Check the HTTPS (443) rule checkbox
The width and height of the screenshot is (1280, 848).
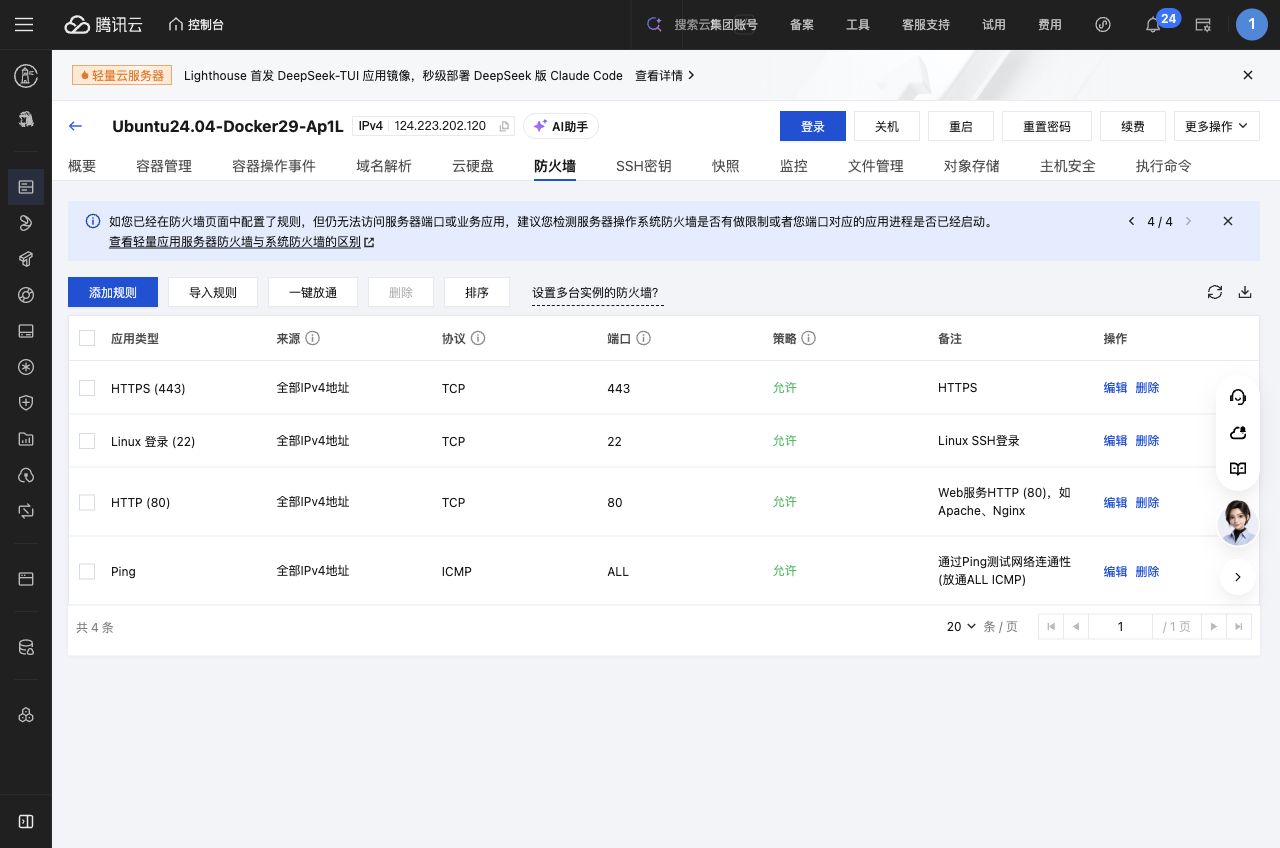[87, 388]
